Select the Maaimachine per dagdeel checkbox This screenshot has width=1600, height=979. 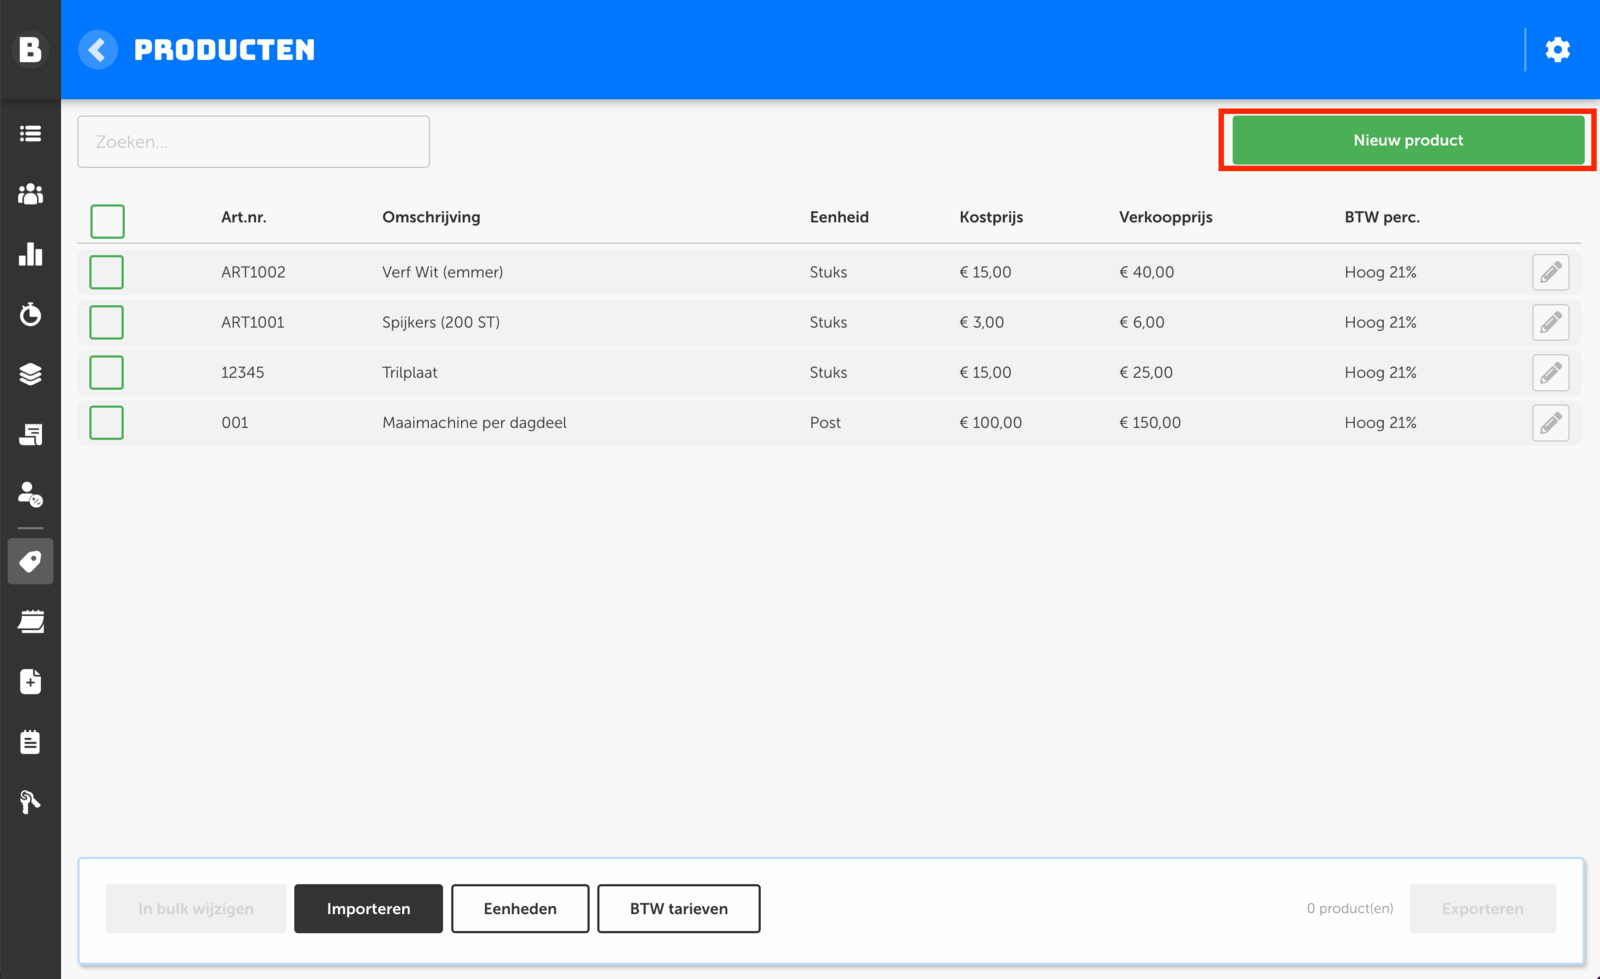107,423
